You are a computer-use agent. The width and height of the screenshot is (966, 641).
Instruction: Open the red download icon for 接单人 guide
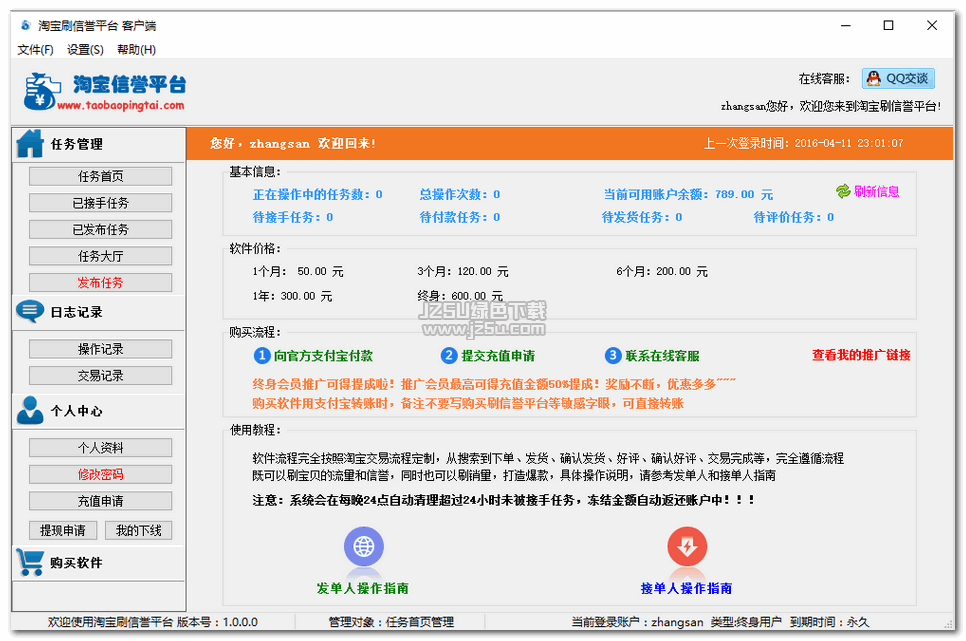(x=687, y=546)
